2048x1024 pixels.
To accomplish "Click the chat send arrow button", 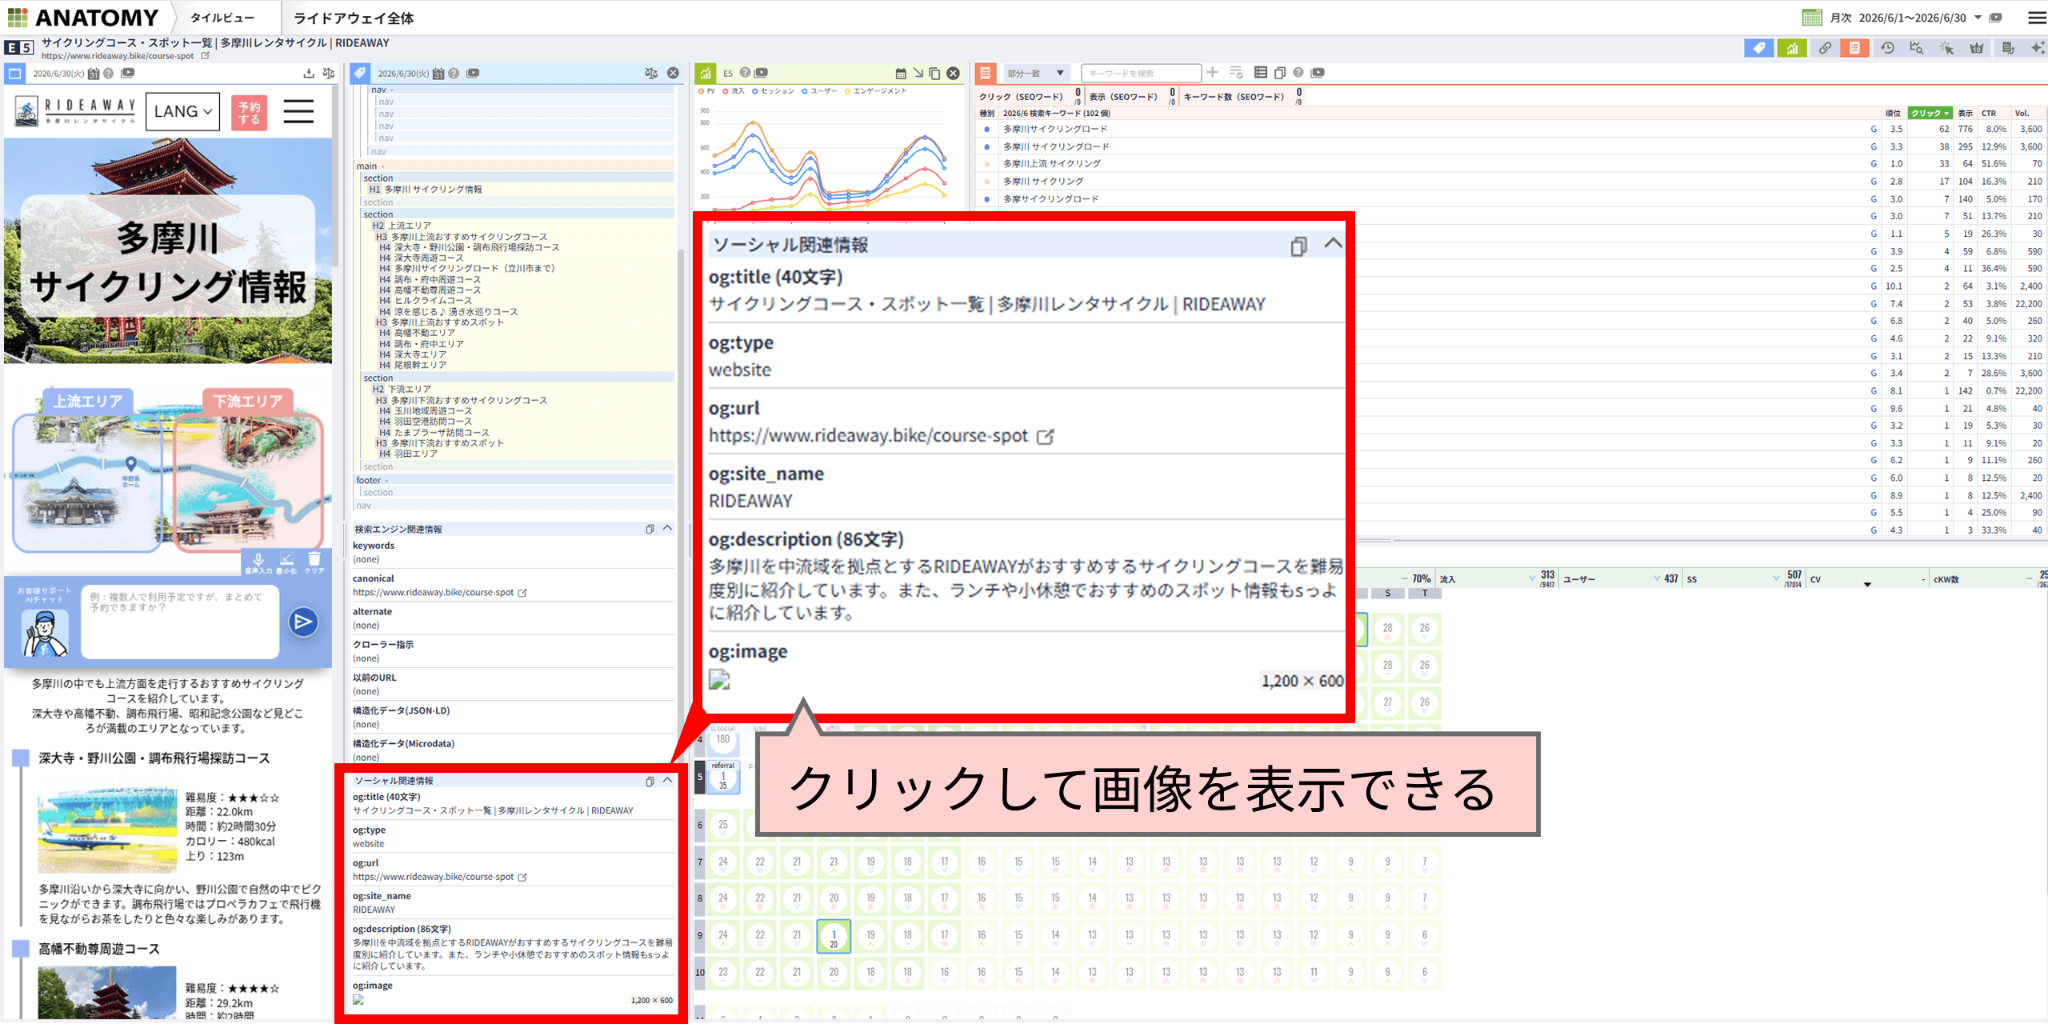I will [x=303, y=622].
